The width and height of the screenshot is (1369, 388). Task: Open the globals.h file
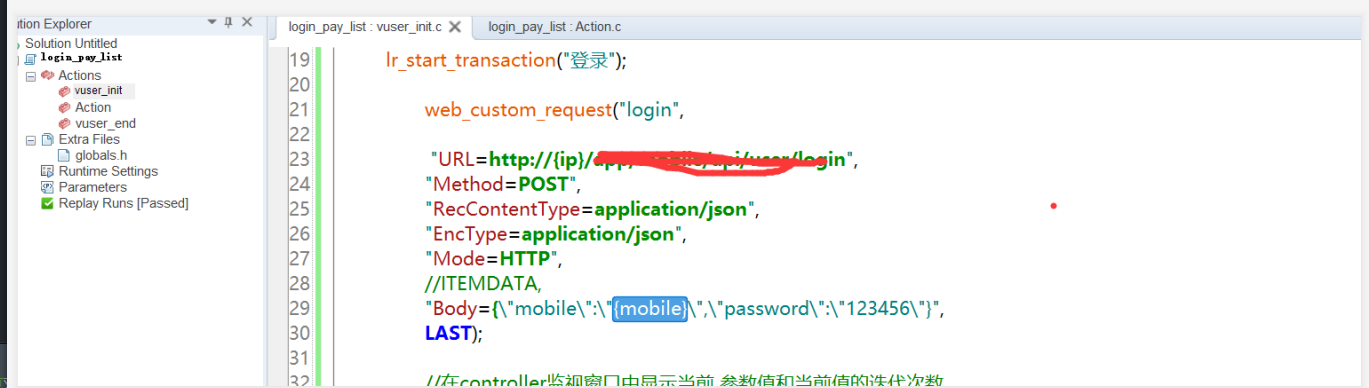coord(101,155)
